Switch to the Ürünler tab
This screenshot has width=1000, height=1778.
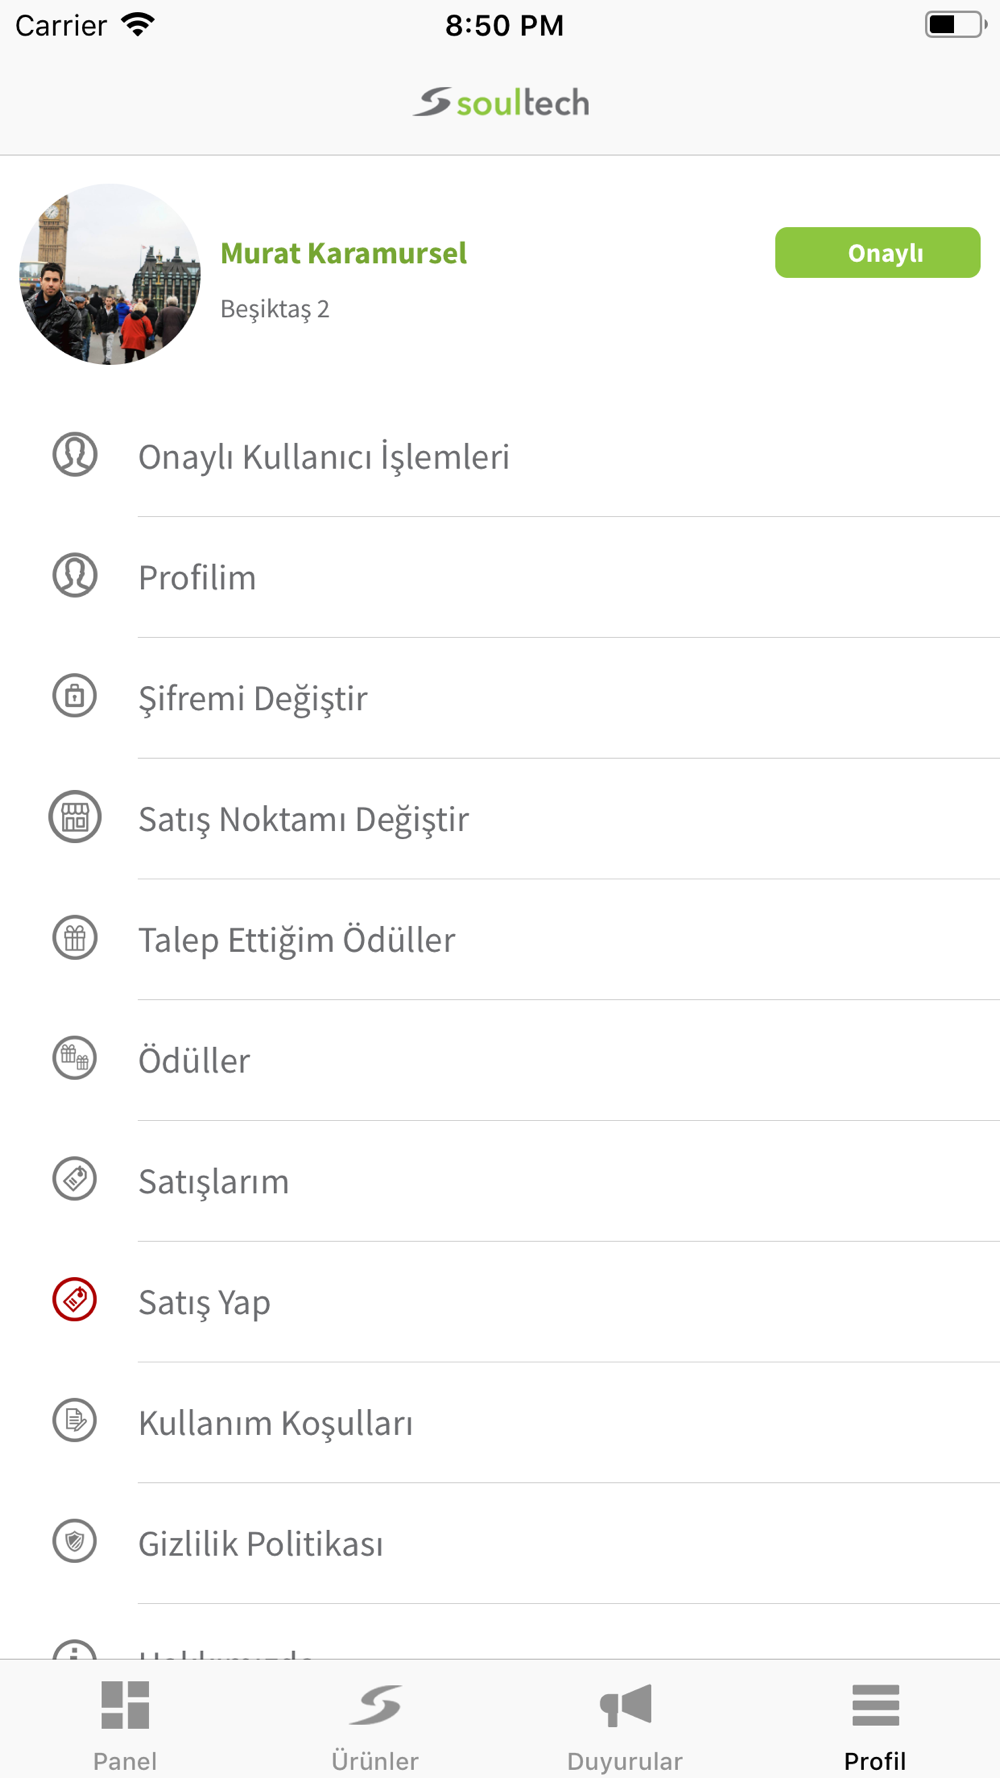tap(375, 1725)
